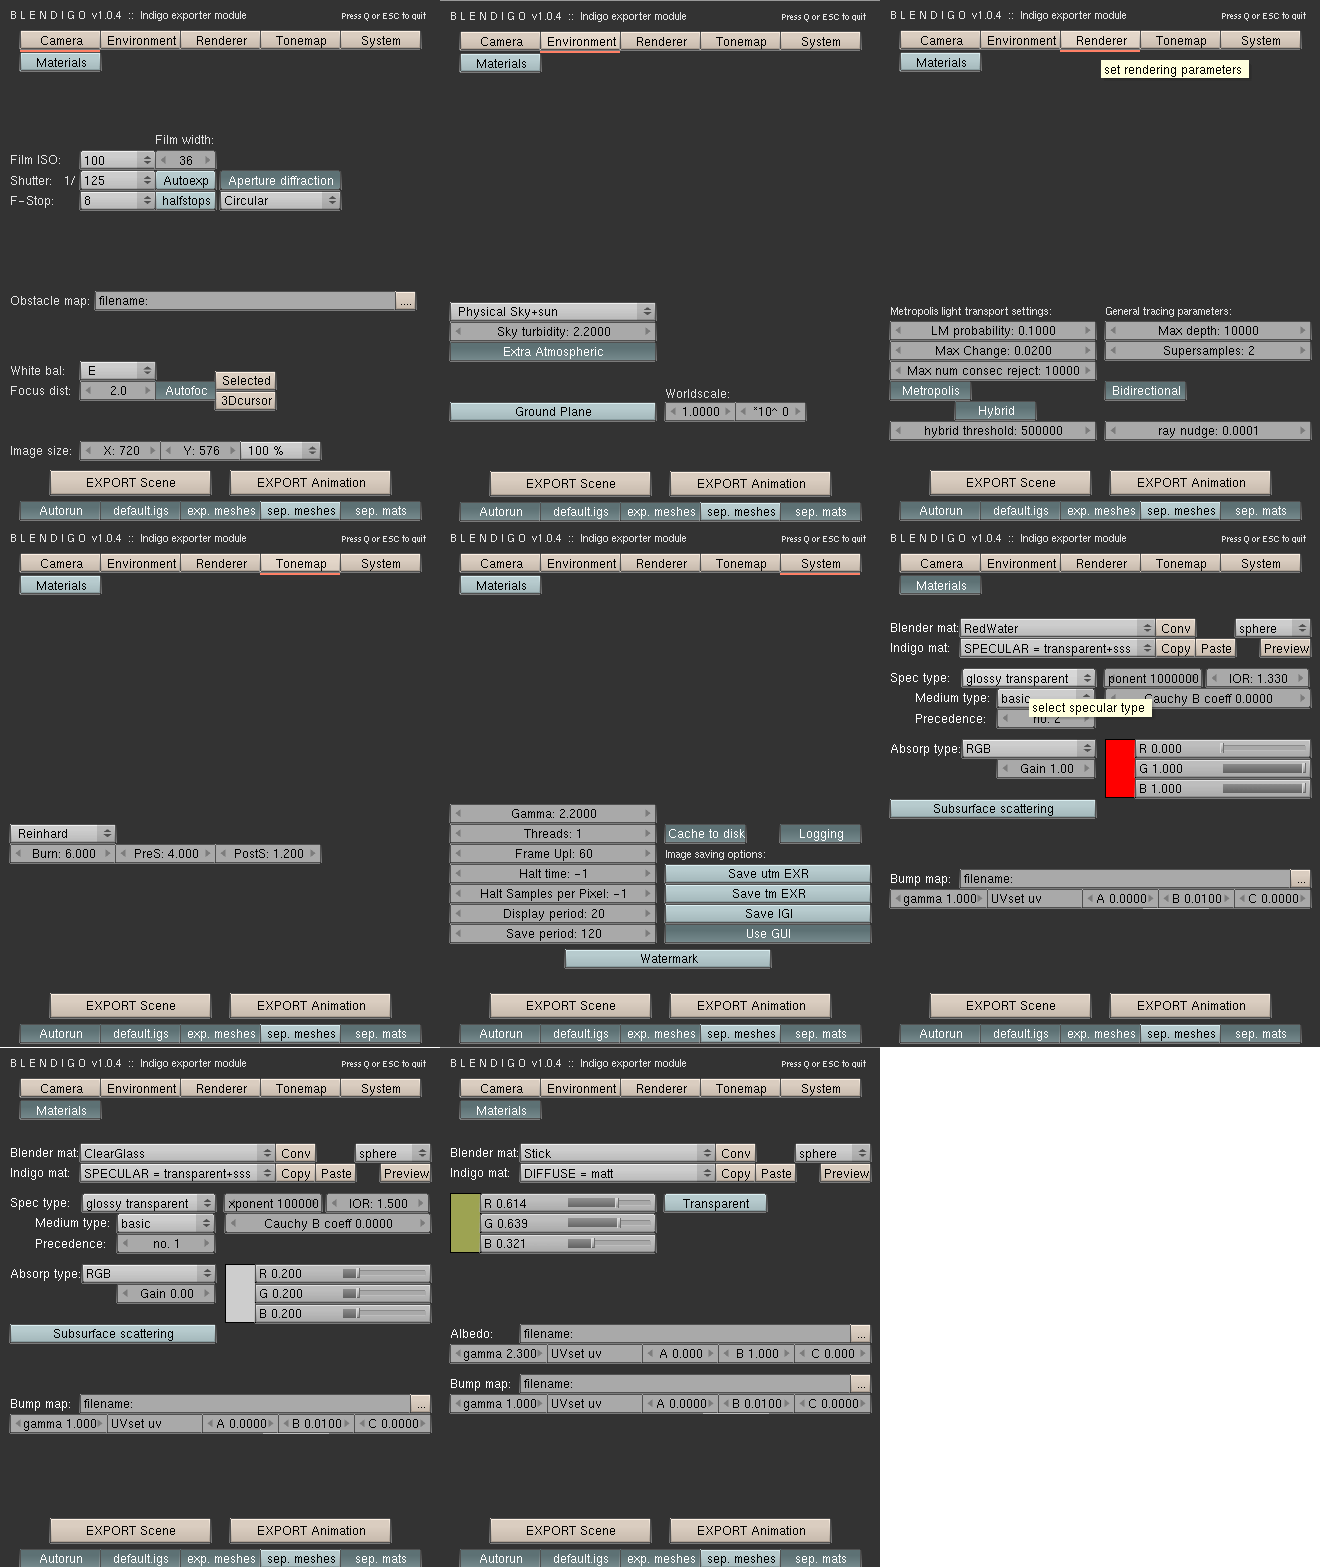The width and height of the screenshot is (1320, 1567).
Task: Click Copy in the ClearGlass material panel
Action: coord(295,1174)
